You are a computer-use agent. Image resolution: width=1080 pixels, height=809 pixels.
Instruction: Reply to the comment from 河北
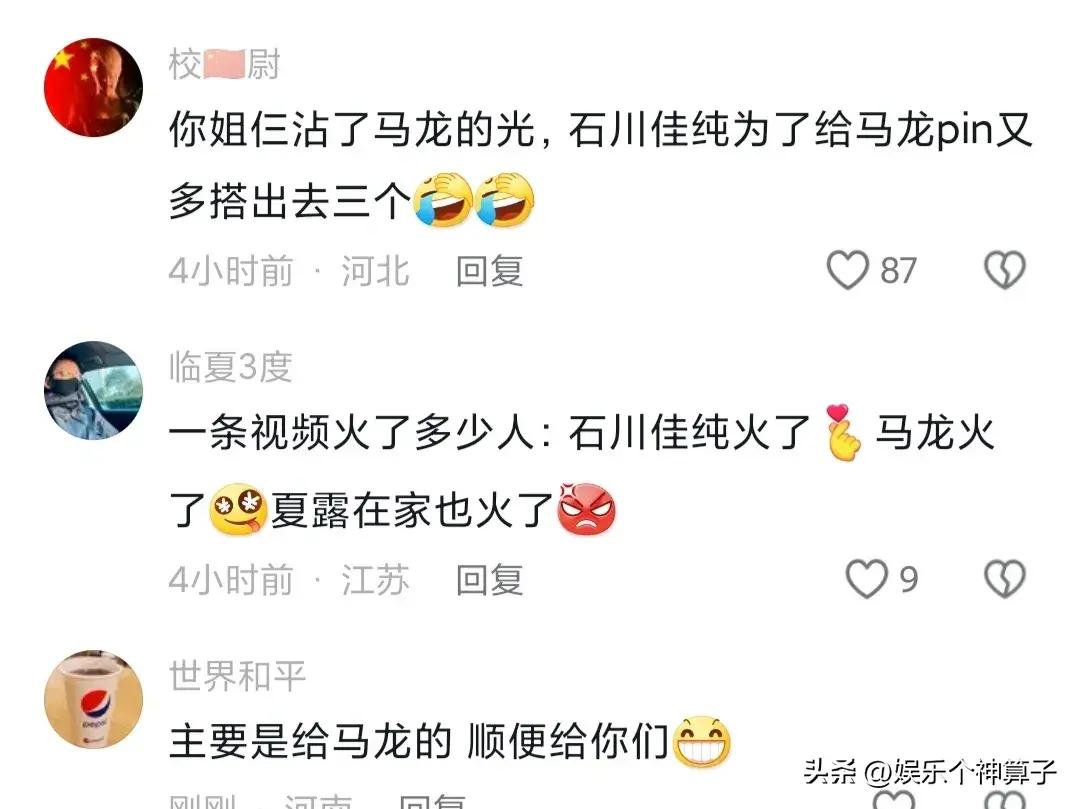point(489,271)
